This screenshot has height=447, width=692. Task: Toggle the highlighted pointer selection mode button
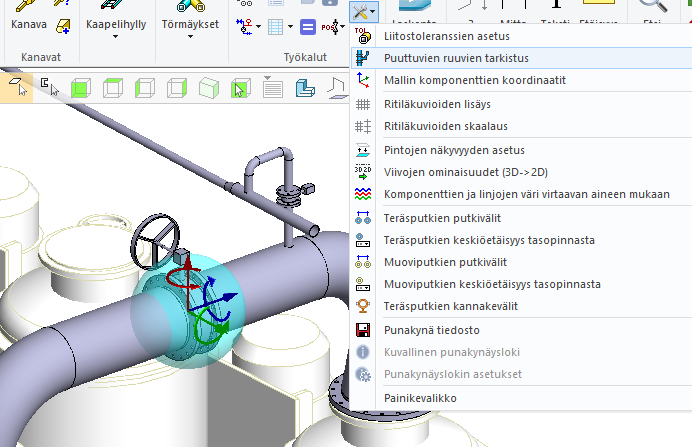tap(17, 89)
